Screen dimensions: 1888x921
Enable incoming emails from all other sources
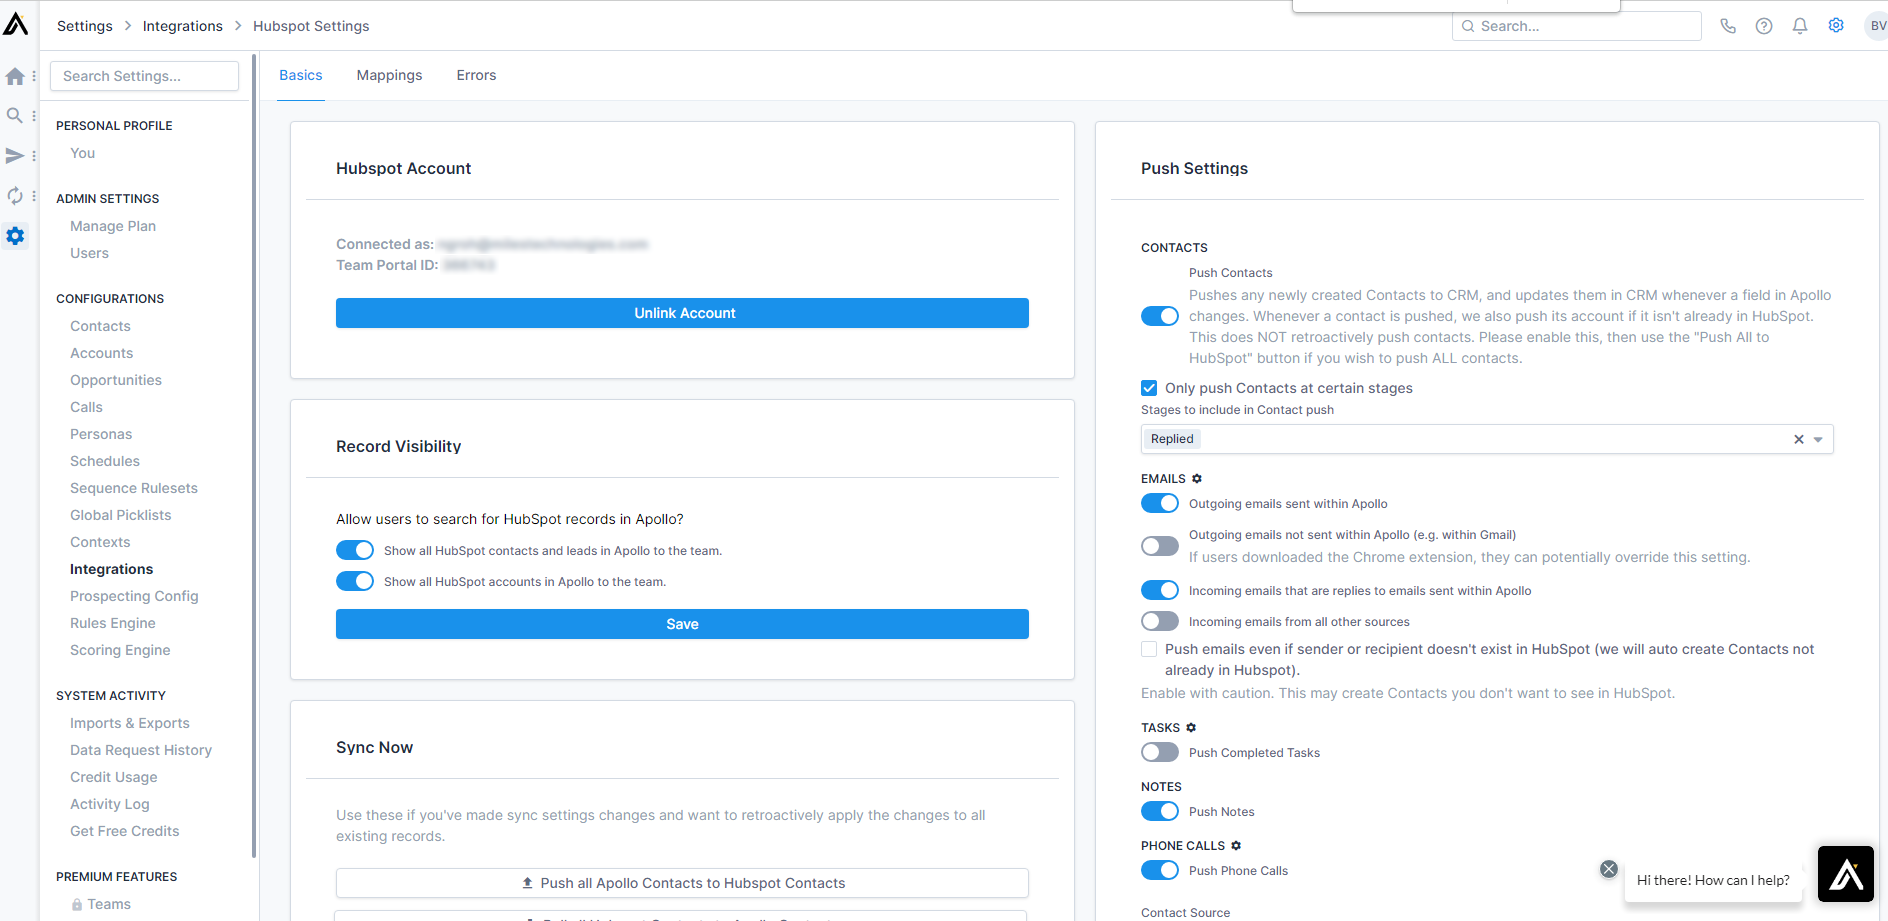(x=1160, y=621)
